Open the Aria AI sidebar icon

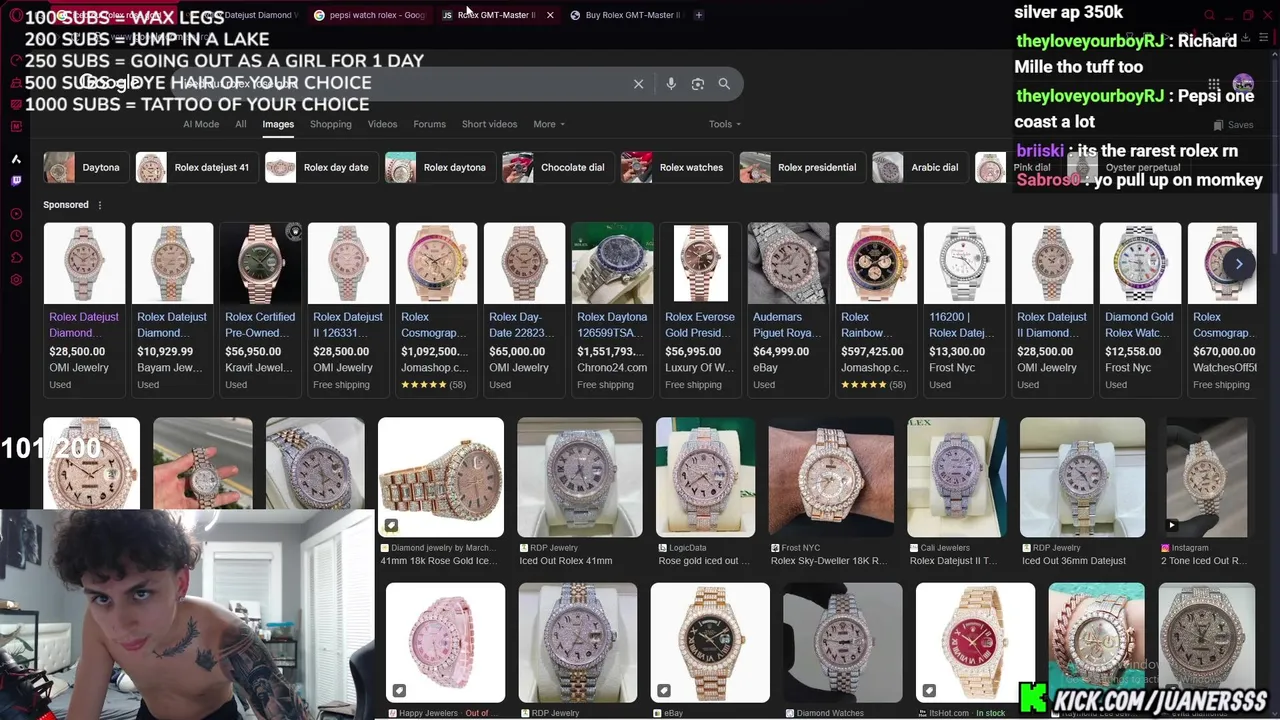[16, 159]
